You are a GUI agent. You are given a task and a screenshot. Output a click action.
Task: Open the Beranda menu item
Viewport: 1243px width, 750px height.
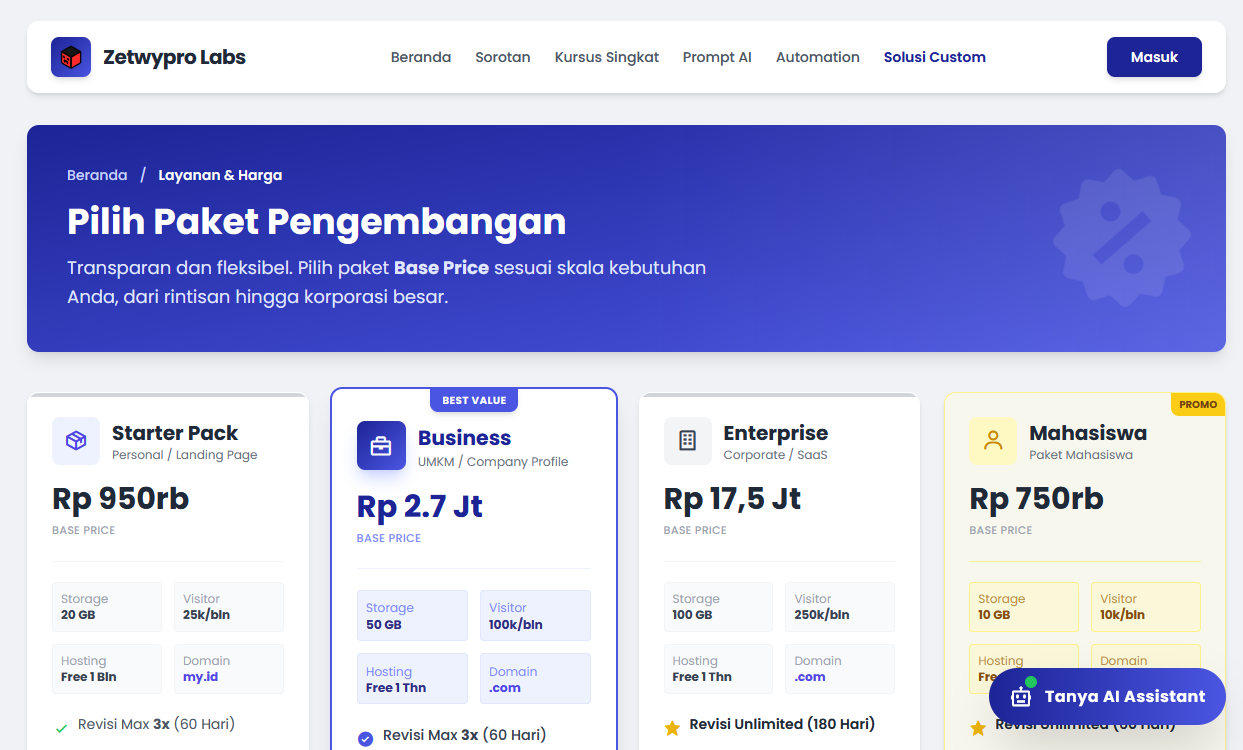coord(420,57)
